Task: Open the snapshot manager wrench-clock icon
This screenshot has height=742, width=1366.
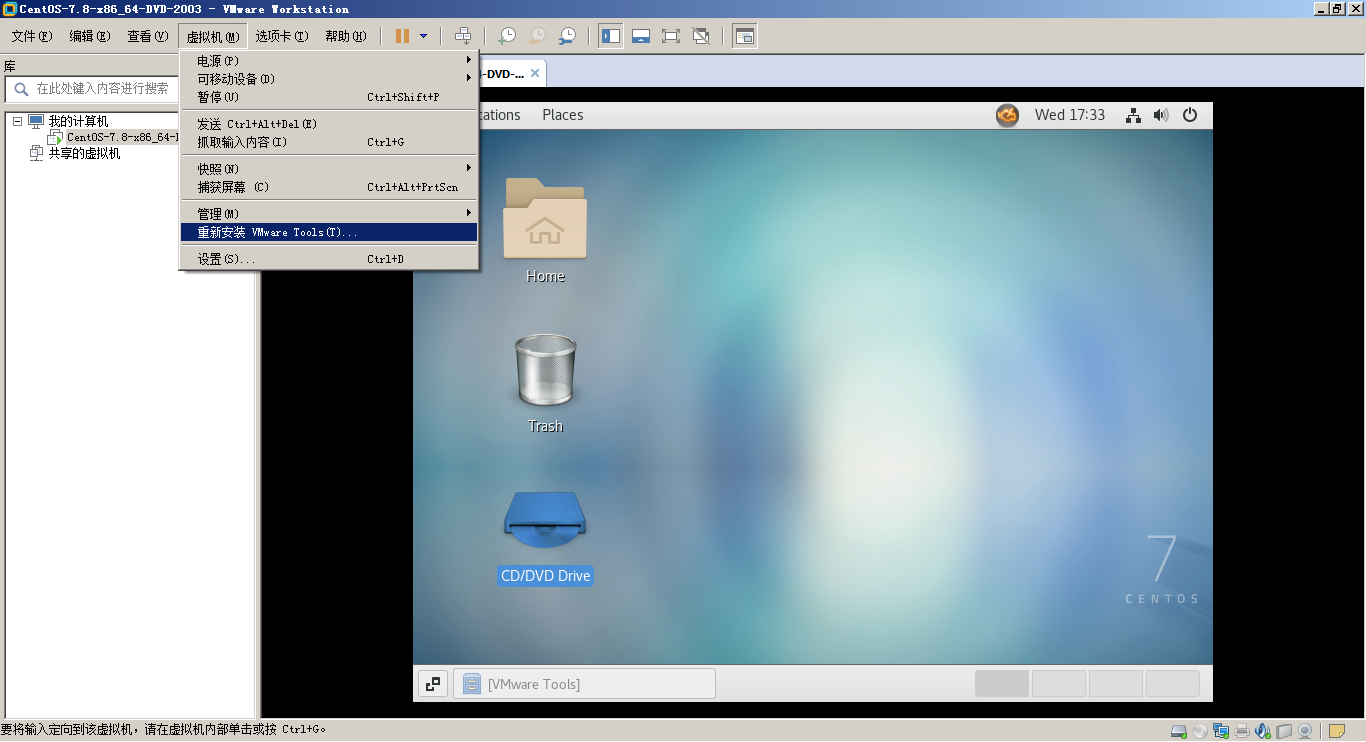Action: pyautogui.click(x=567, y=36)
